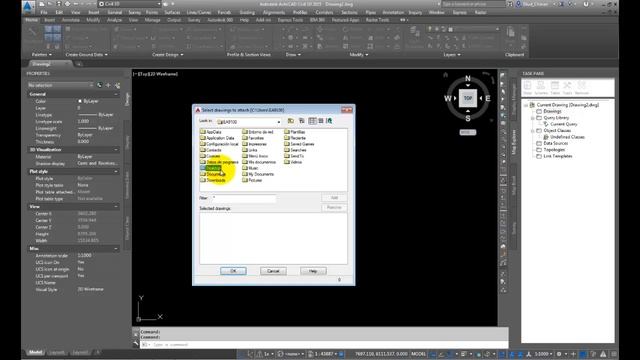Click the annotation monitor icon in status bar
640x360 pixels.
[573, 354]
